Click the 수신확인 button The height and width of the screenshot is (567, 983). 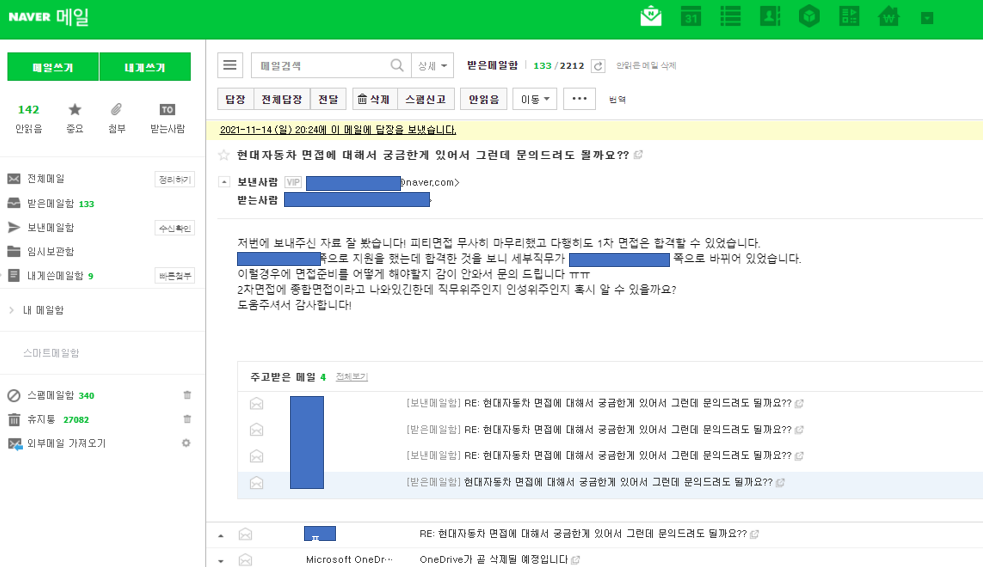174,228
